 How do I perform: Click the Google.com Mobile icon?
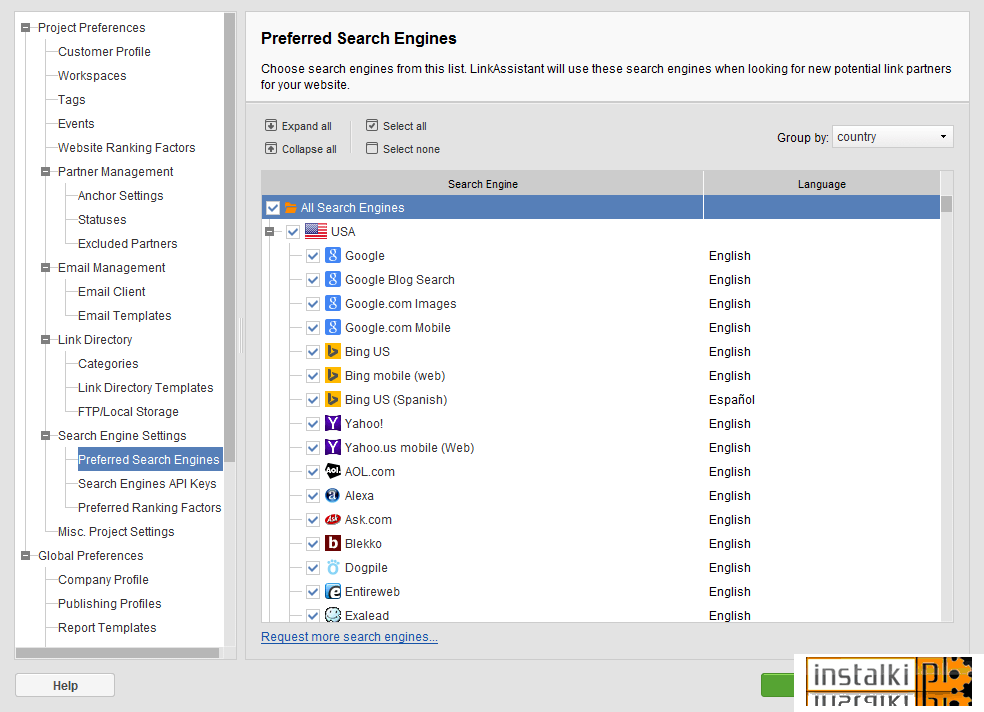pyautogui.click(x=333, y=327)
